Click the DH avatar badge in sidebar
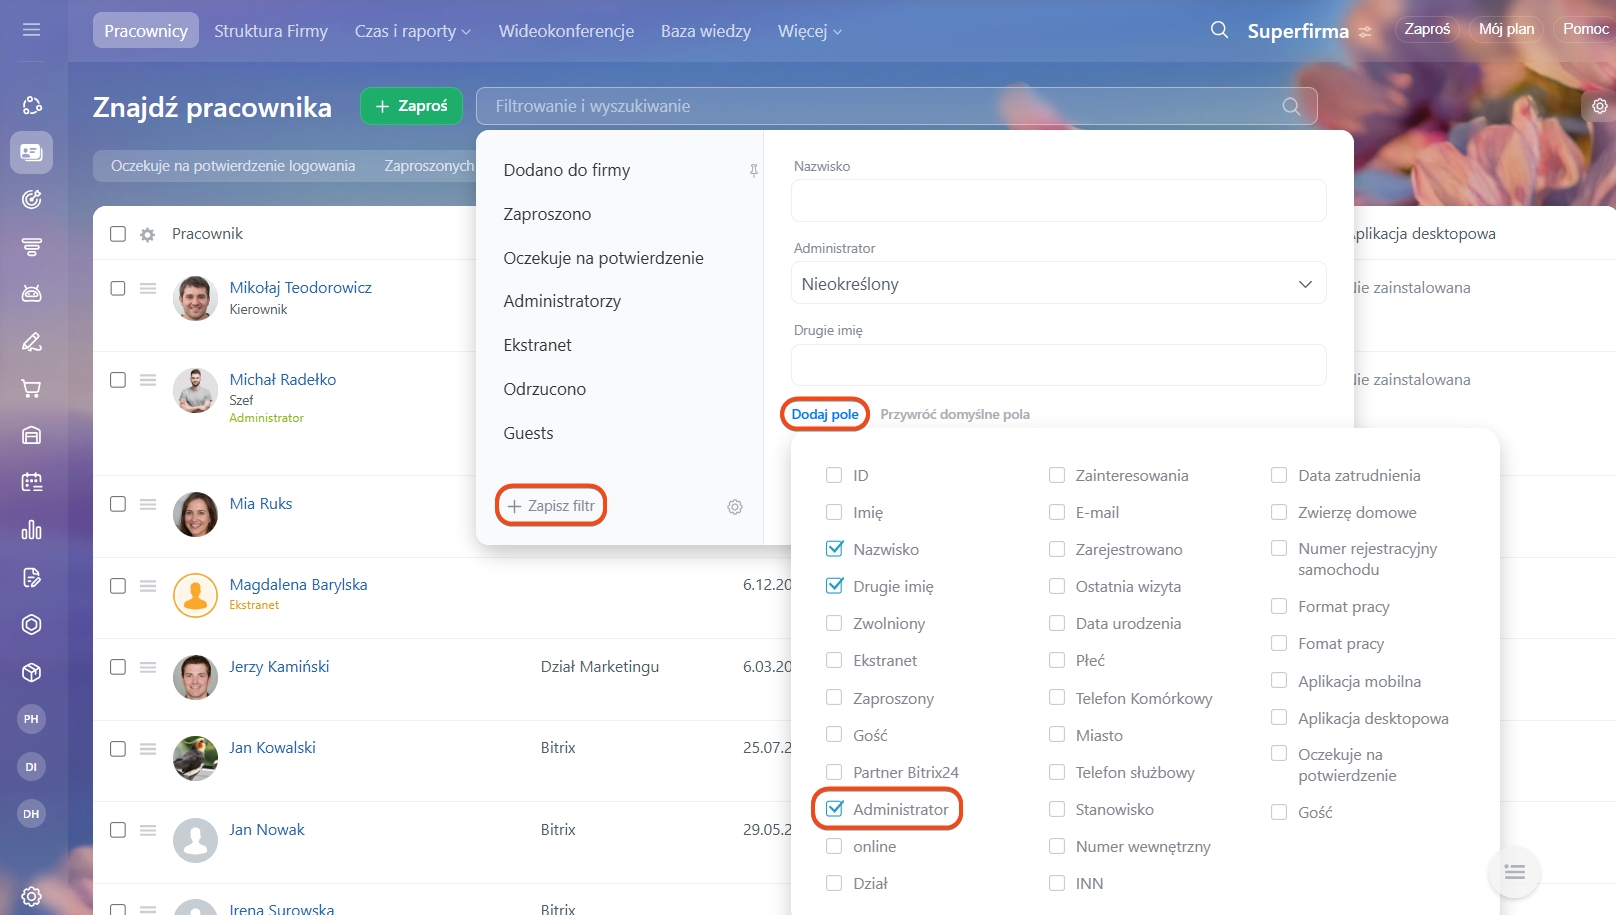 point(31,814)
